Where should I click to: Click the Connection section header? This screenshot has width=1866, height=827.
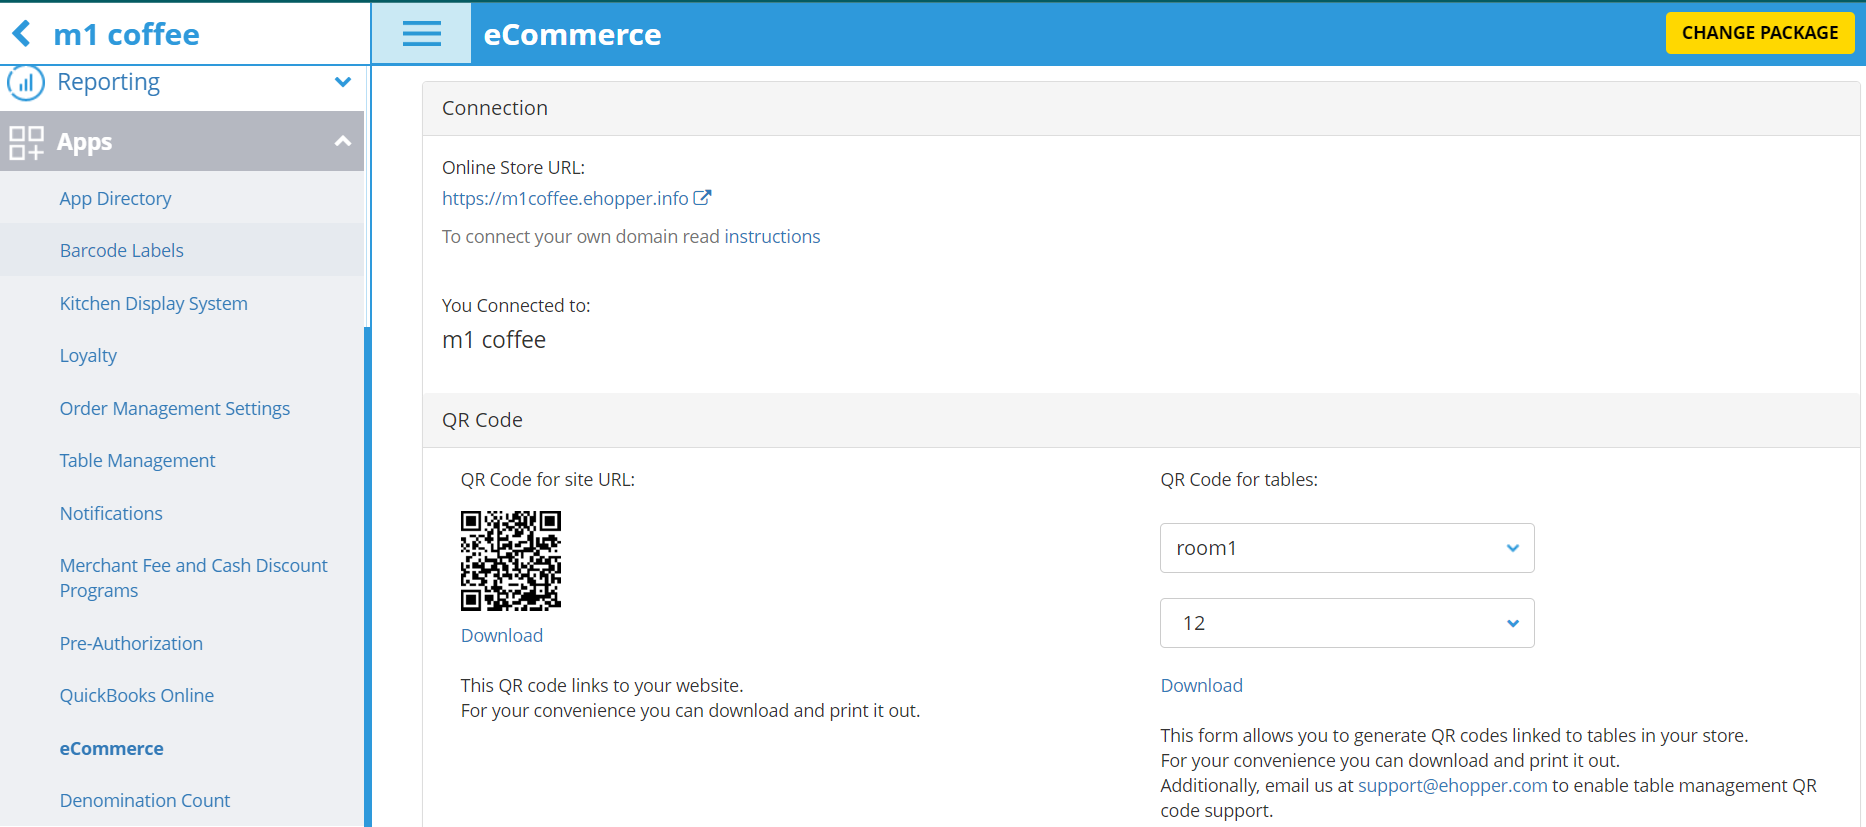[x=1141, y=108]
